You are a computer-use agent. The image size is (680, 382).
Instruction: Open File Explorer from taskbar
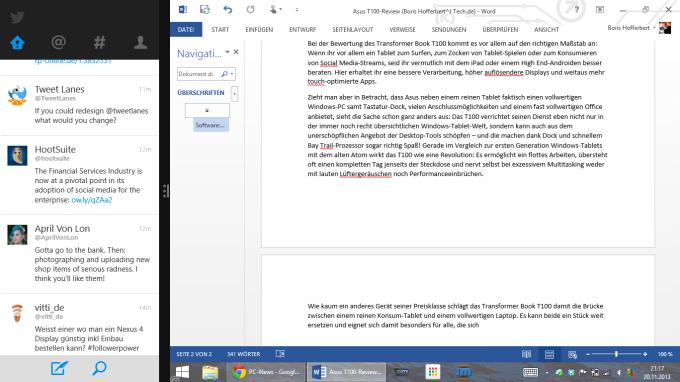tap(210, 372)
